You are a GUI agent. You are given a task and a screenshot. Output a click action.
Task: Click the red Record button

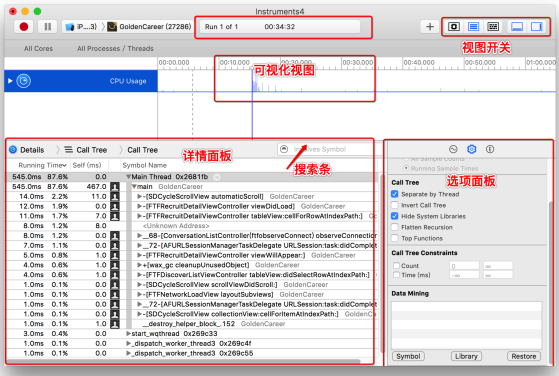[24, 27]
